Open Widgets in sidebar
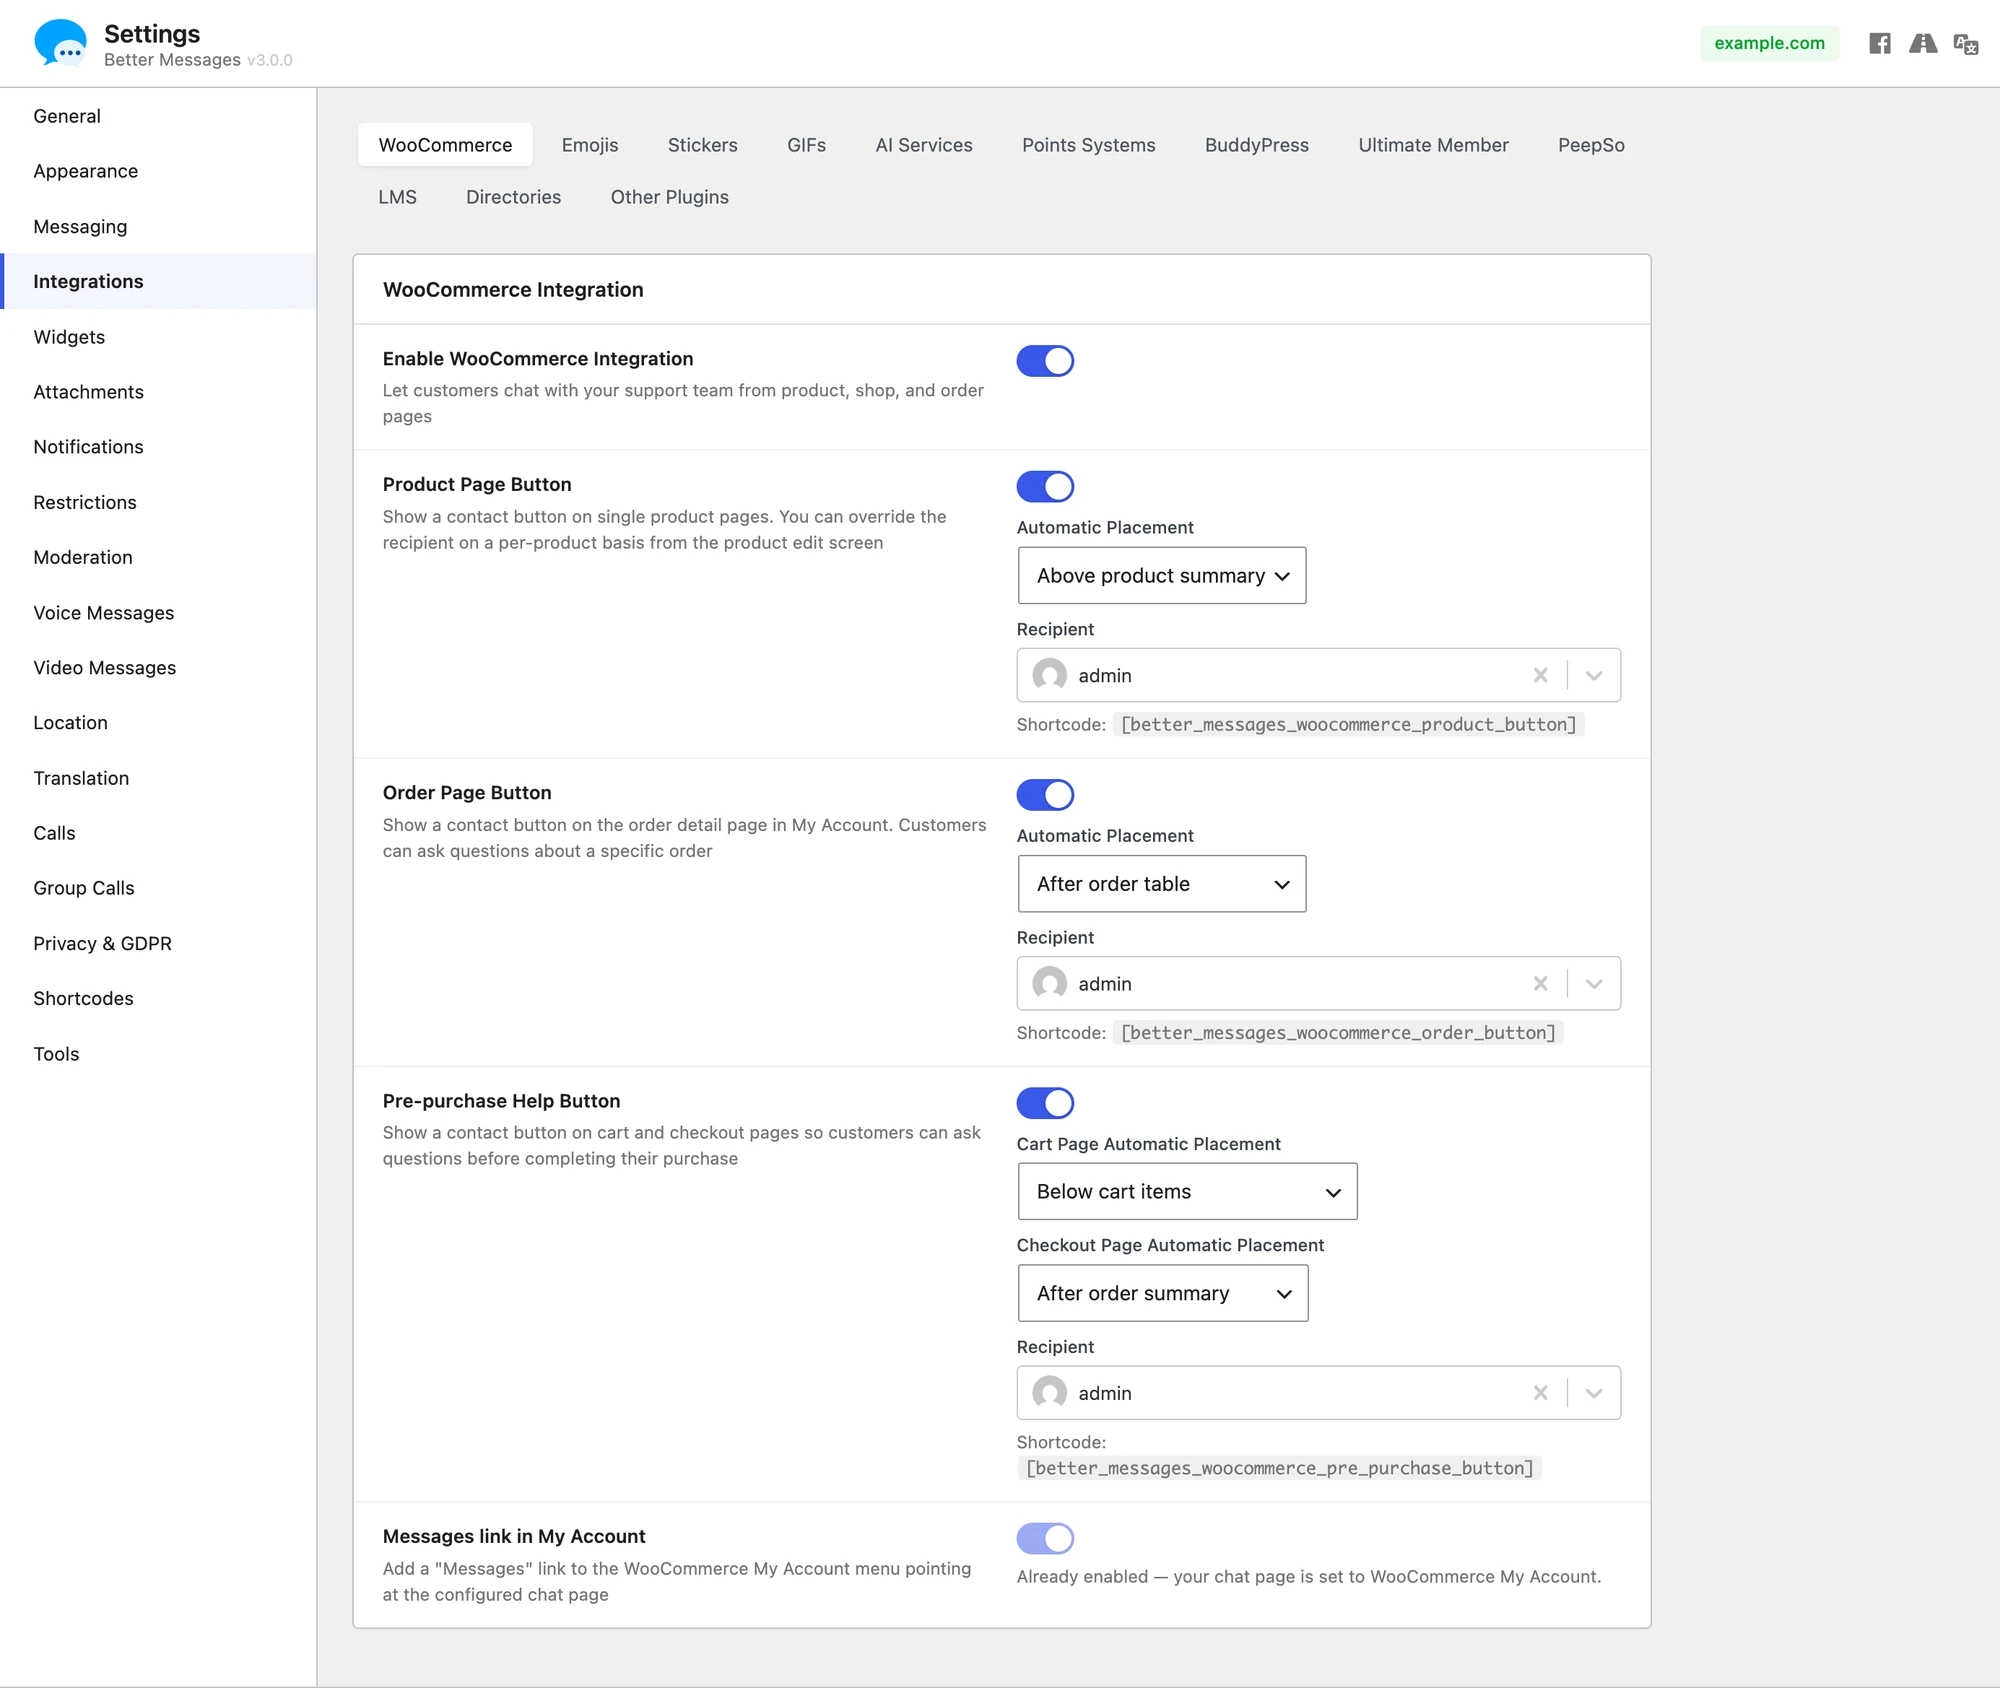 pyautogui.click(x=158, y=337)
